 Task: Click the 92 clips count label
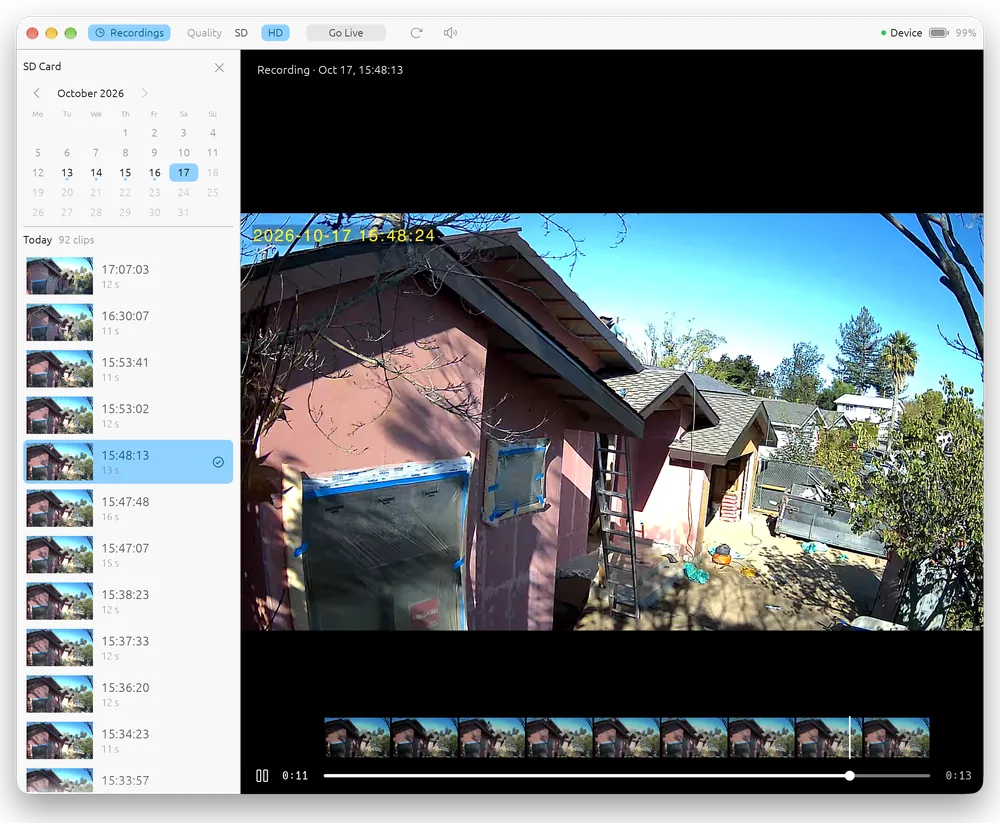coord(77,240)
